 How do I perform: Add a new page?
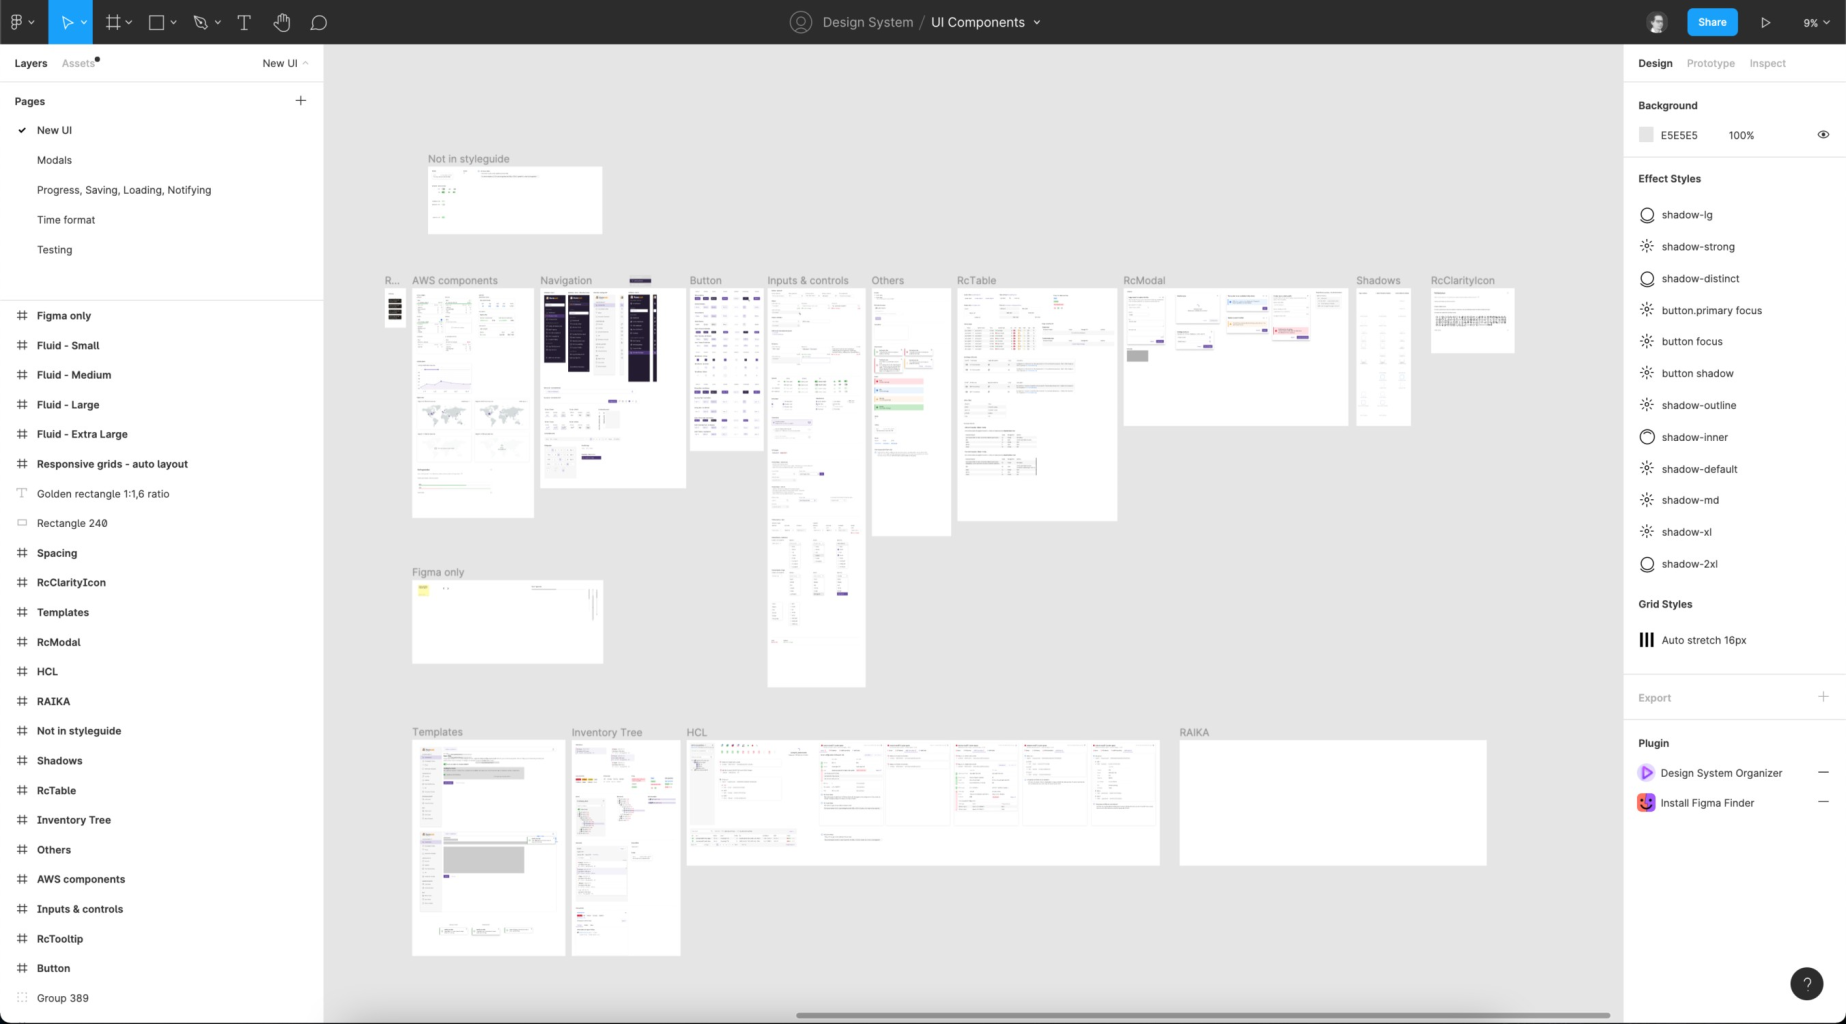pos(300,101)
